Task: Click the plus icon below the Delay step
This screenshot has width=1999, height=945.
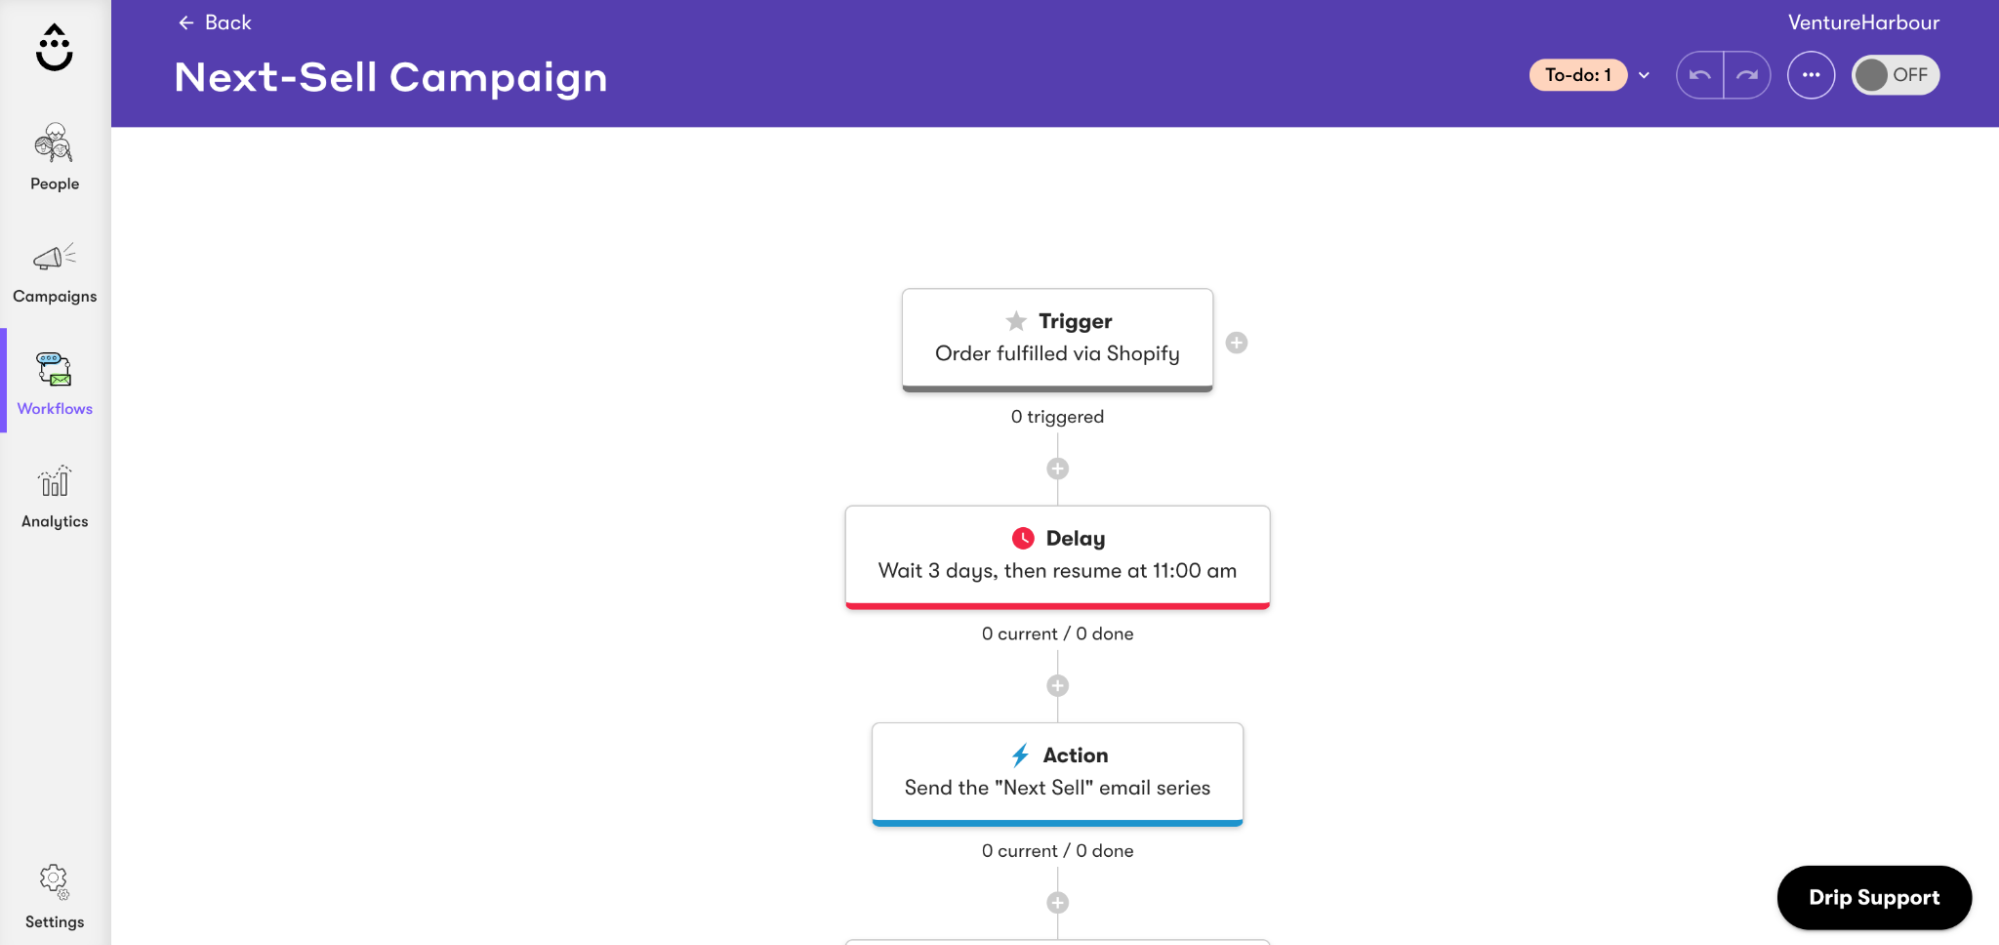Action: (x=1057, y=684)
